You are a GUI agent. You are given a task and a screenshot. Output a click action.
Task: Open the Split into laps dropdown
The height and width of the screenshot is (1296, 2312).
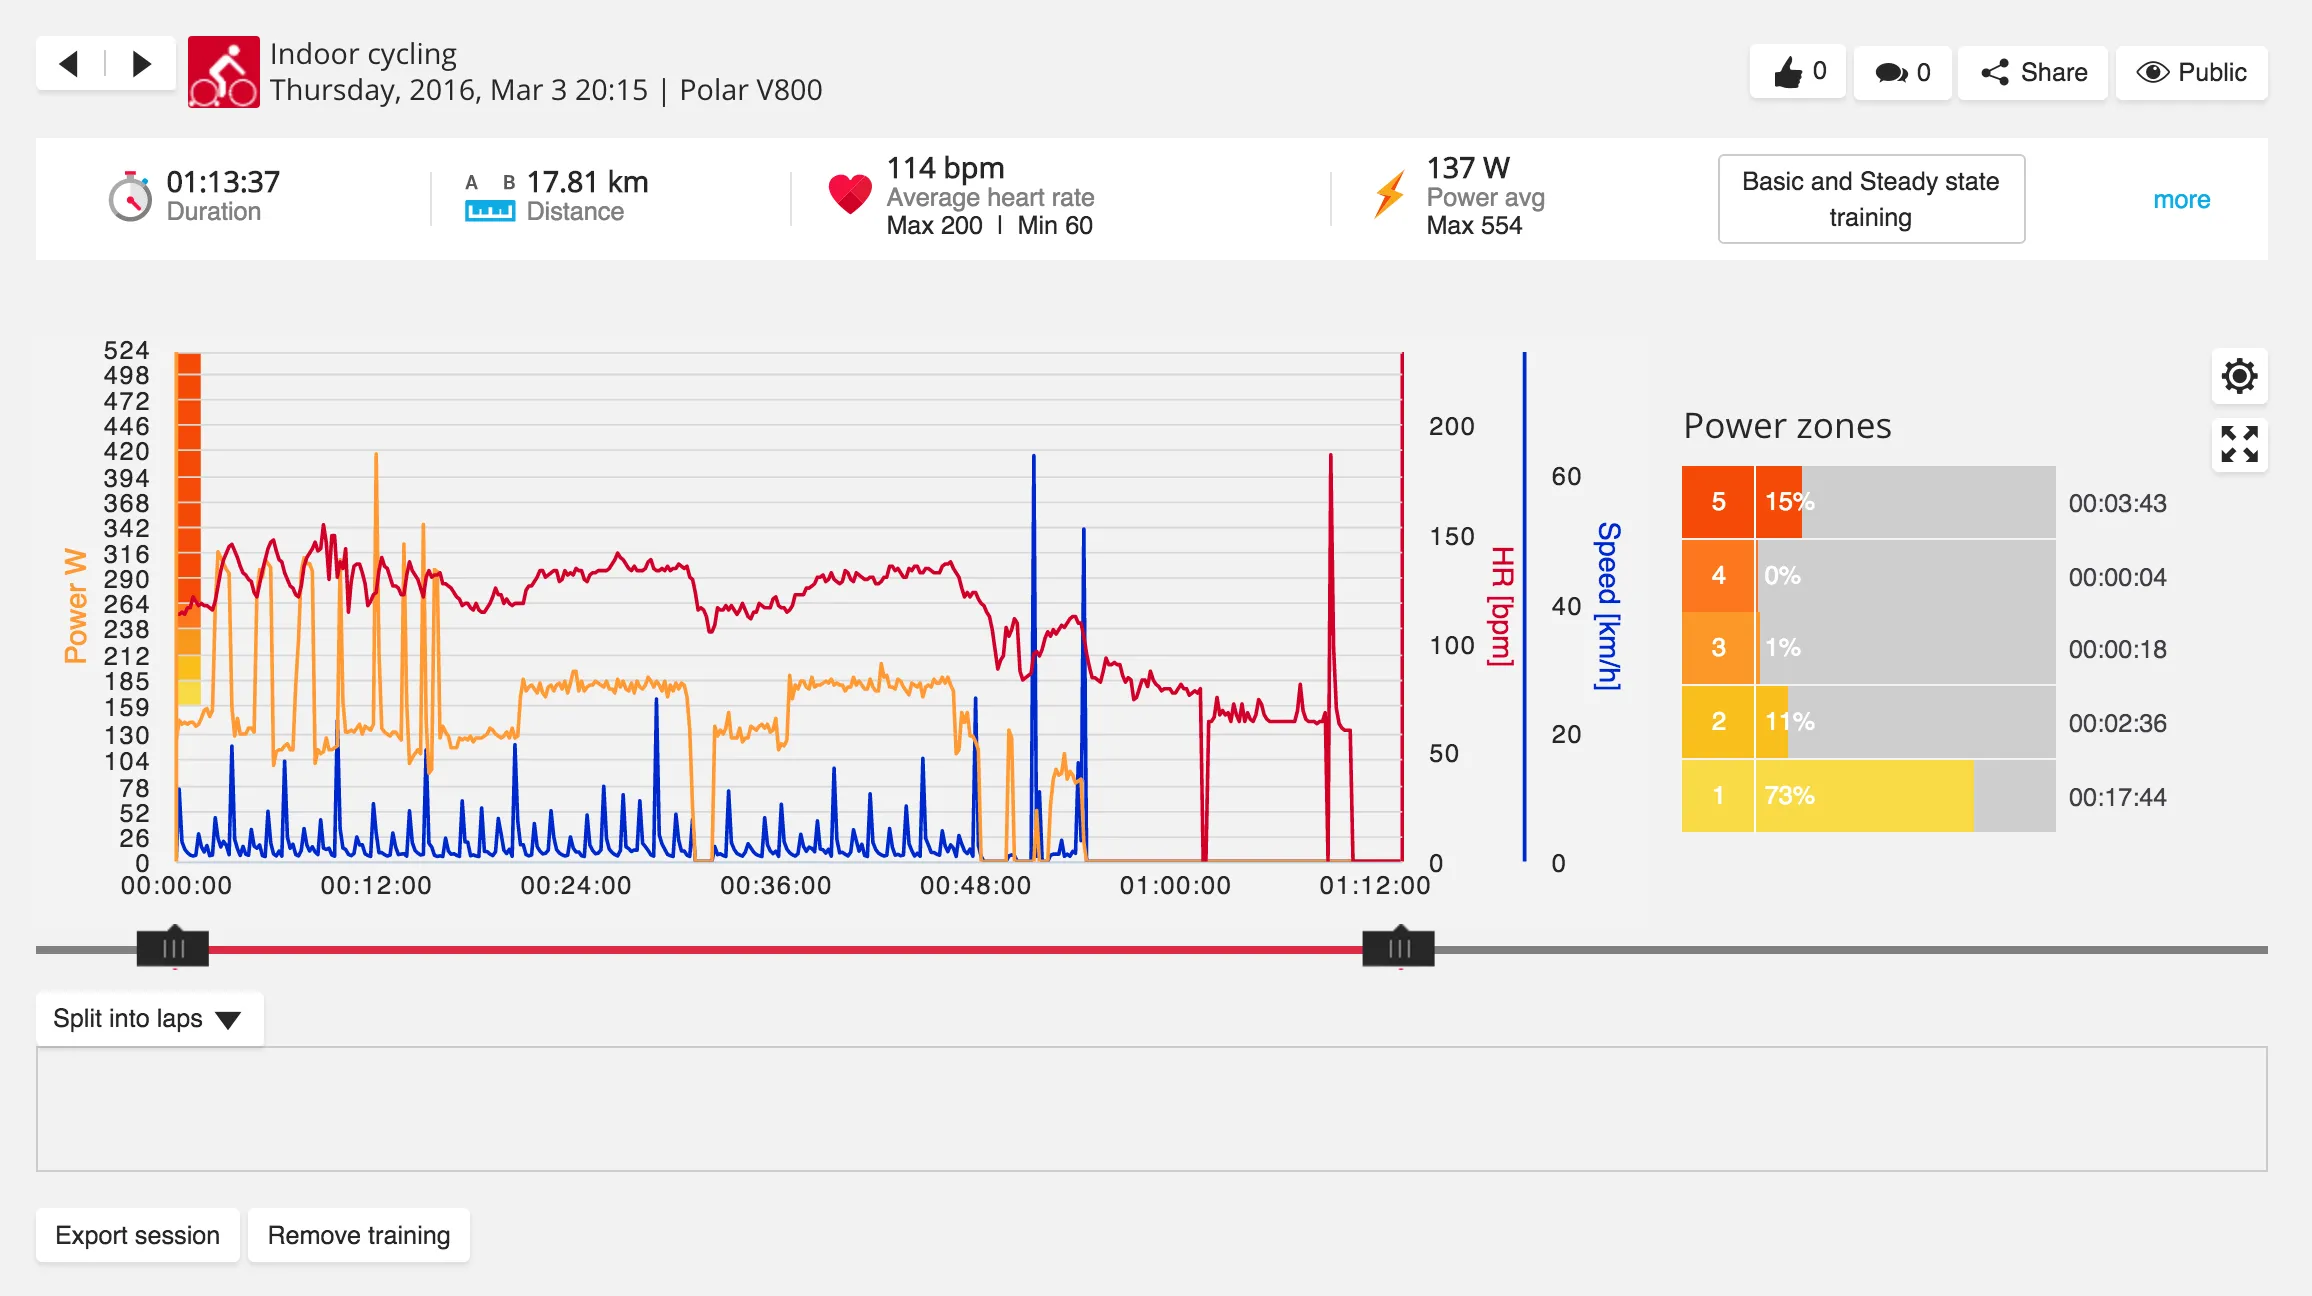[x=147, y=1018]
